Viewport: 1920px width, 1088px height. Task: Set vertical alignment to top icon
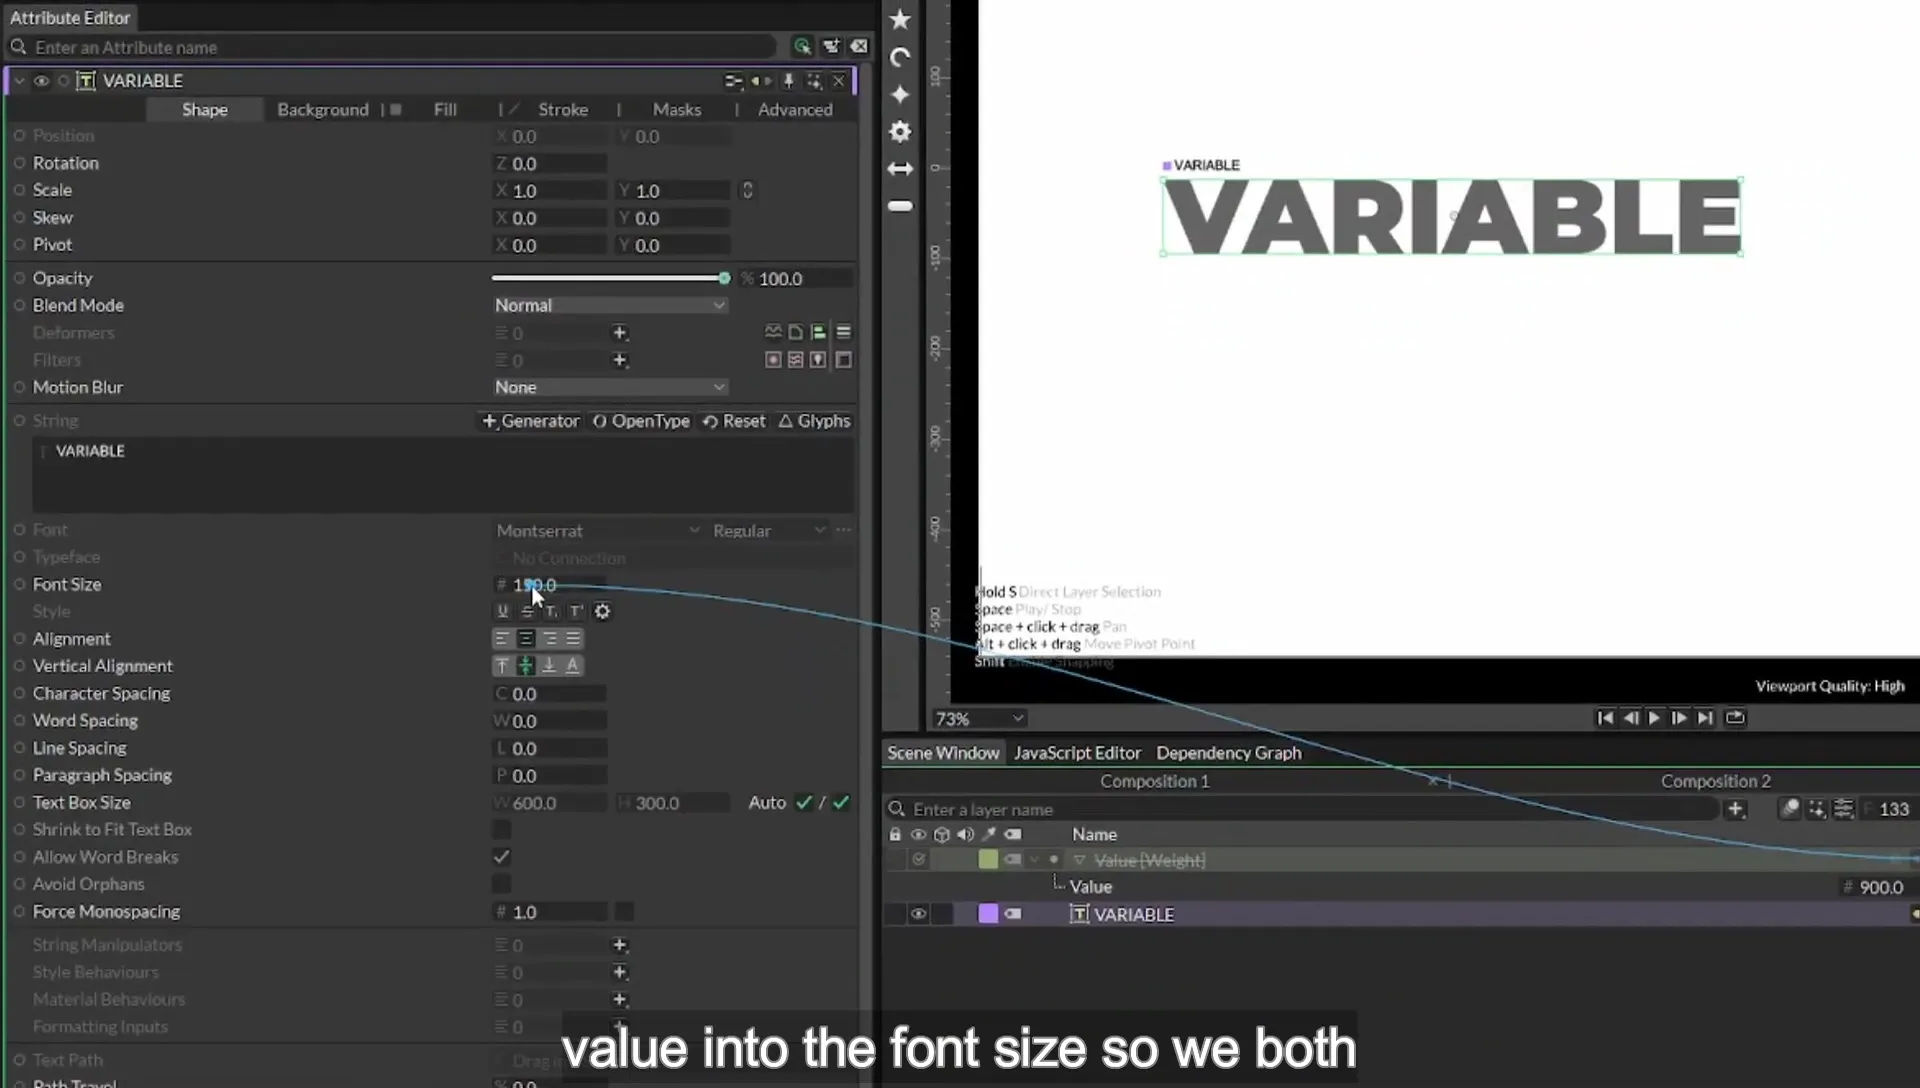[x=502, y=665]
